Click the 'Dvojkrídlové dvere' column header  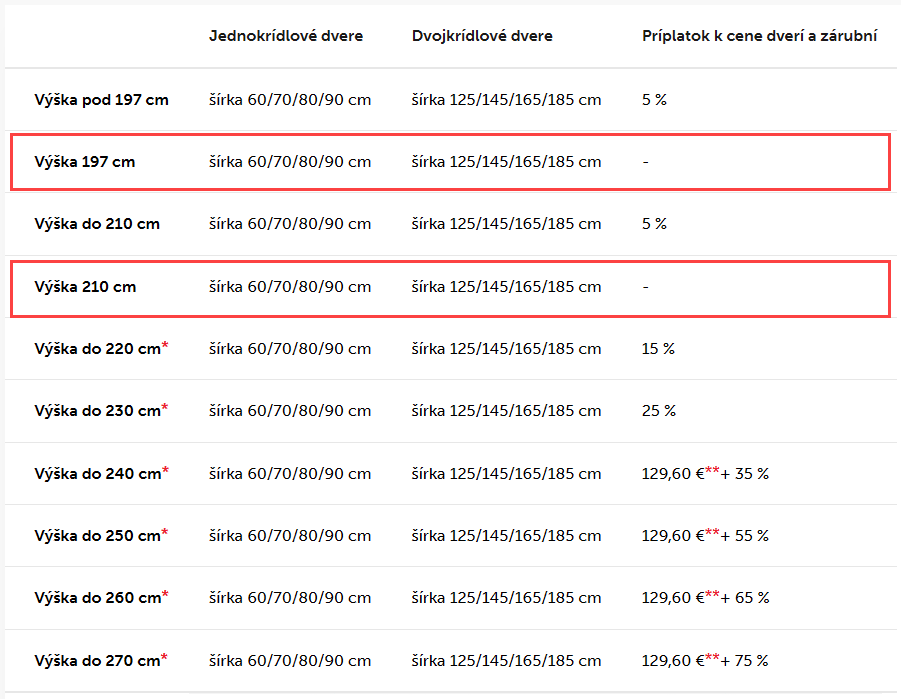482,36
